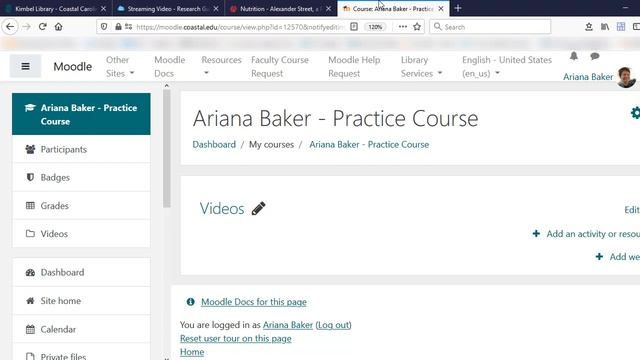Open the Ariana Baker user menu name
640x360 pixels.
tap(588, 77)
